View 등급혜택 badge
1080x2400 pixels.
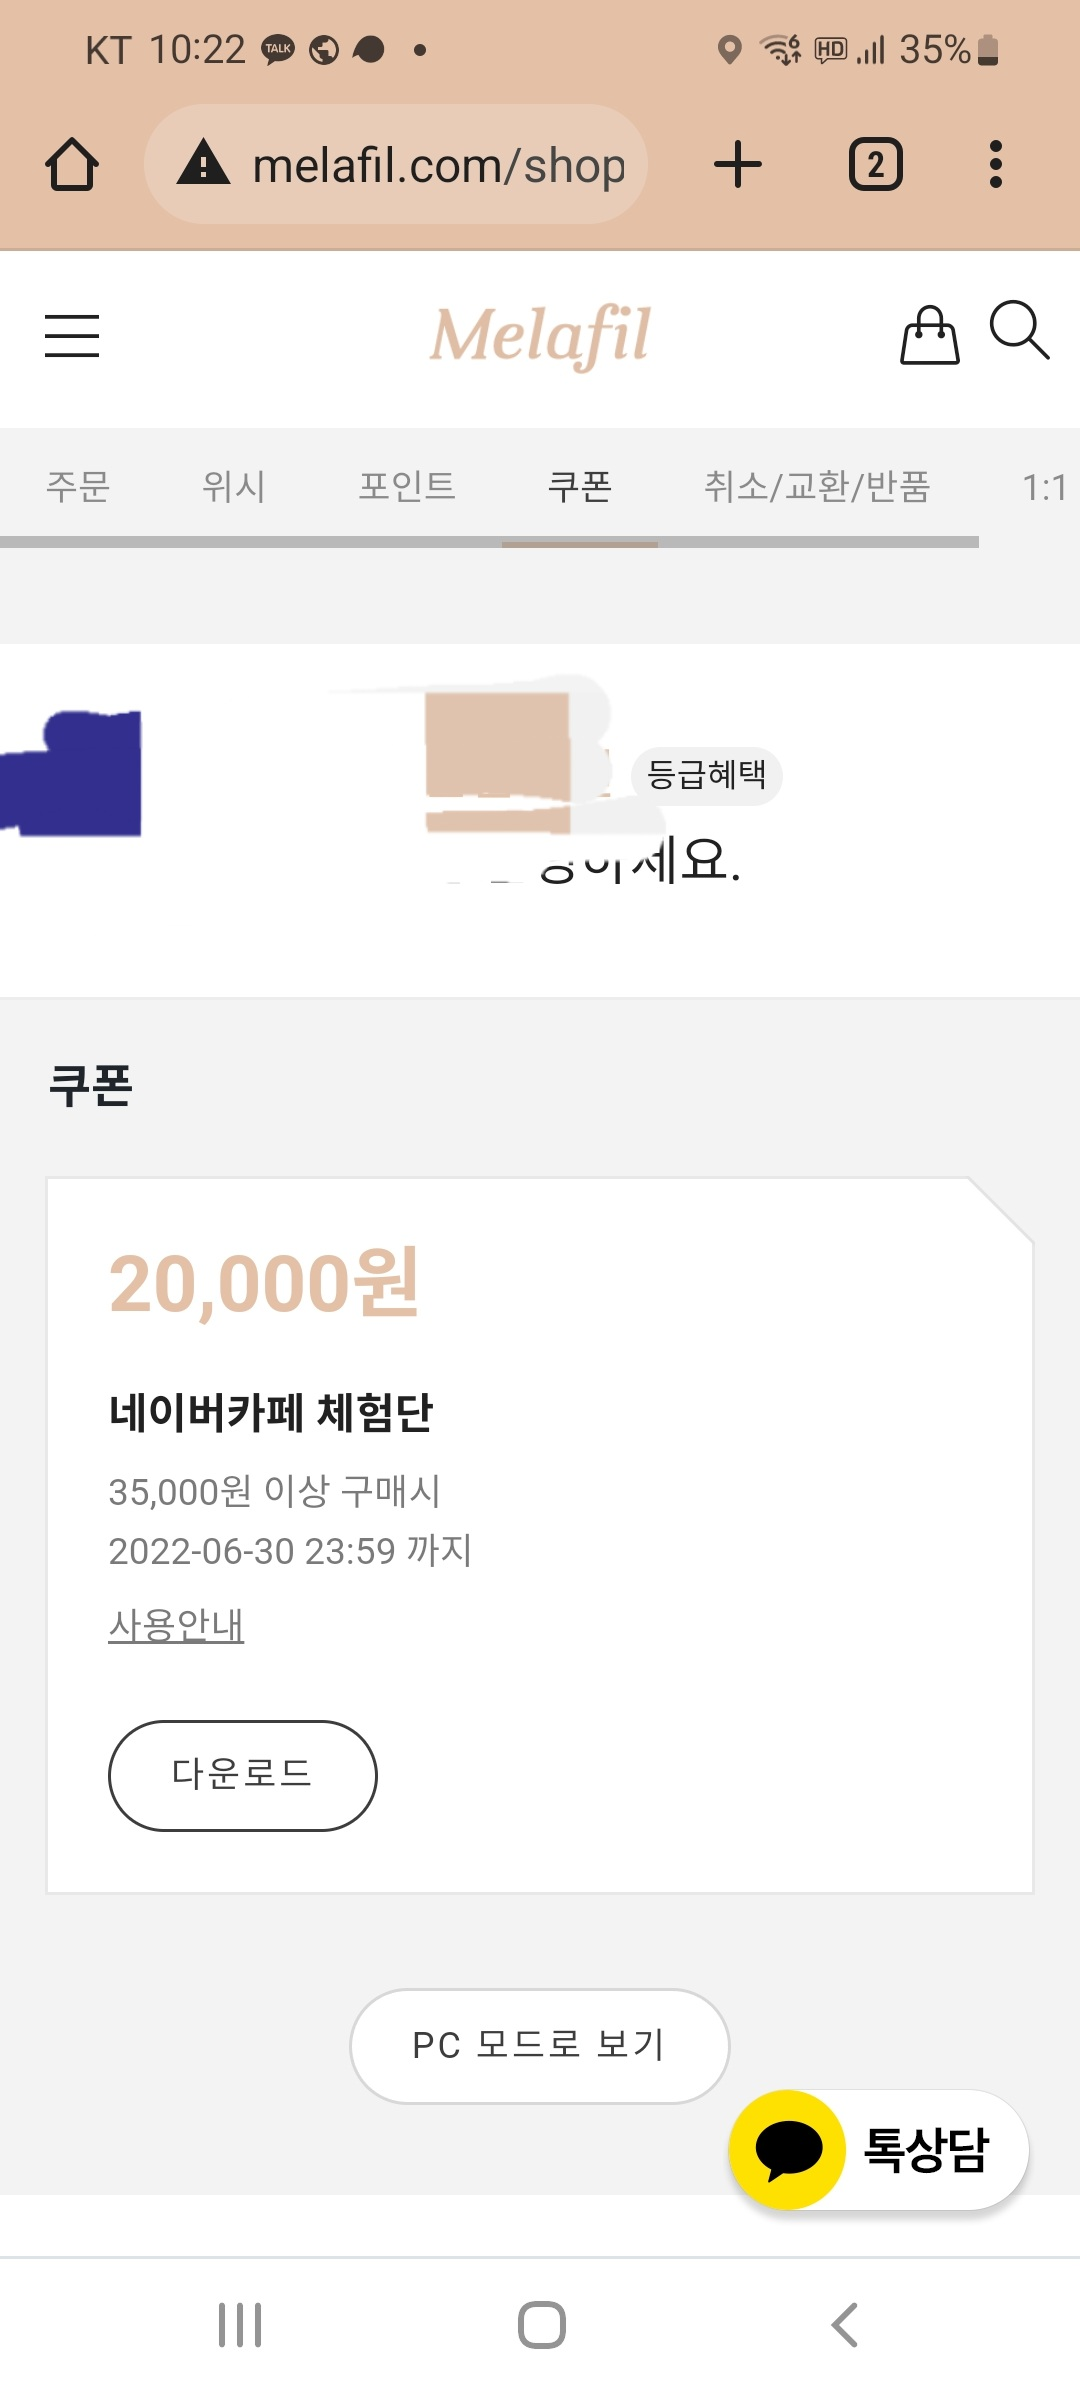pyautogui.click(x=707, y=775)
